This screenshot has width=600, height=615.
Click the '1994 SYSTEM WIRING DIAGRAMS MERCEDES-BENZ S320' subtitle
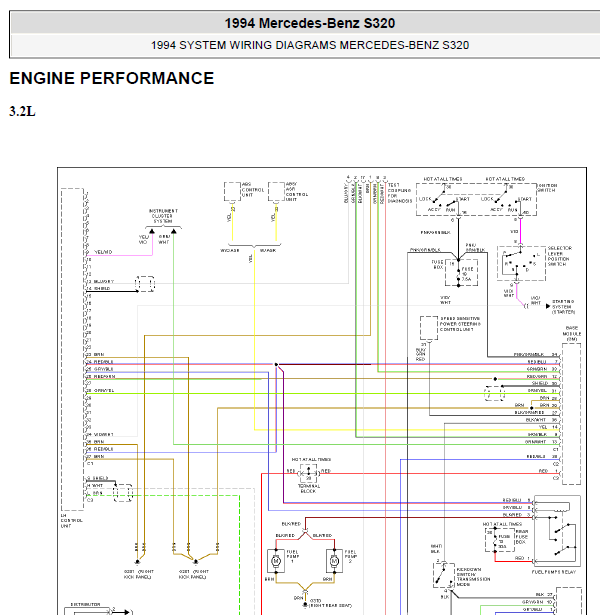[x=310, y=45]
